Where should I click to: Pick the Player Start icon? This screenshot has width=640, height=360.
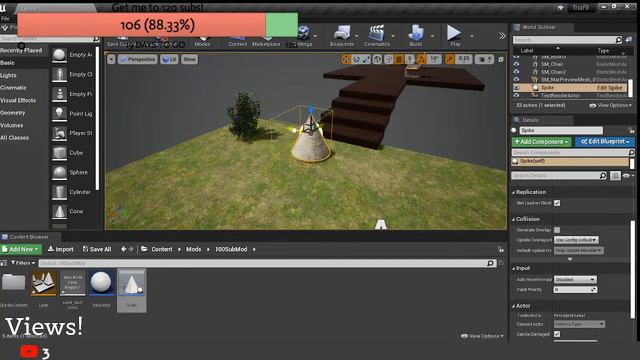click(x=59, y=133)
